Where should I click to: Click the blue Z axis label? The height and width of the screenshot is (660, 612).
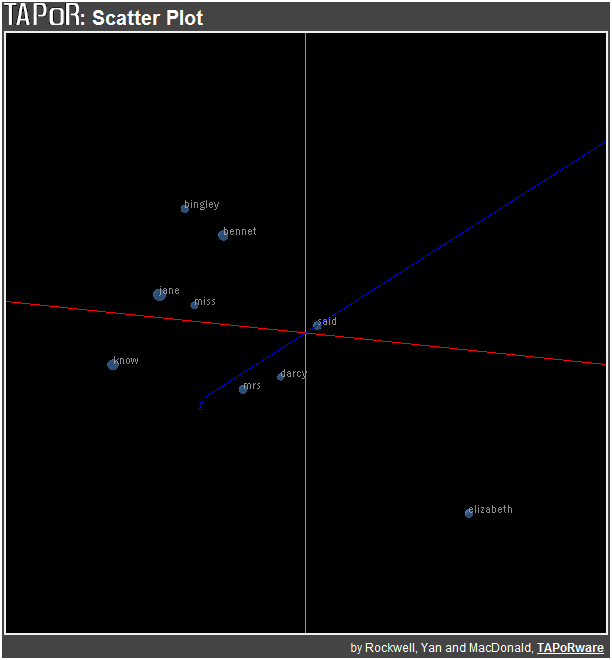[x=201, y=407]
